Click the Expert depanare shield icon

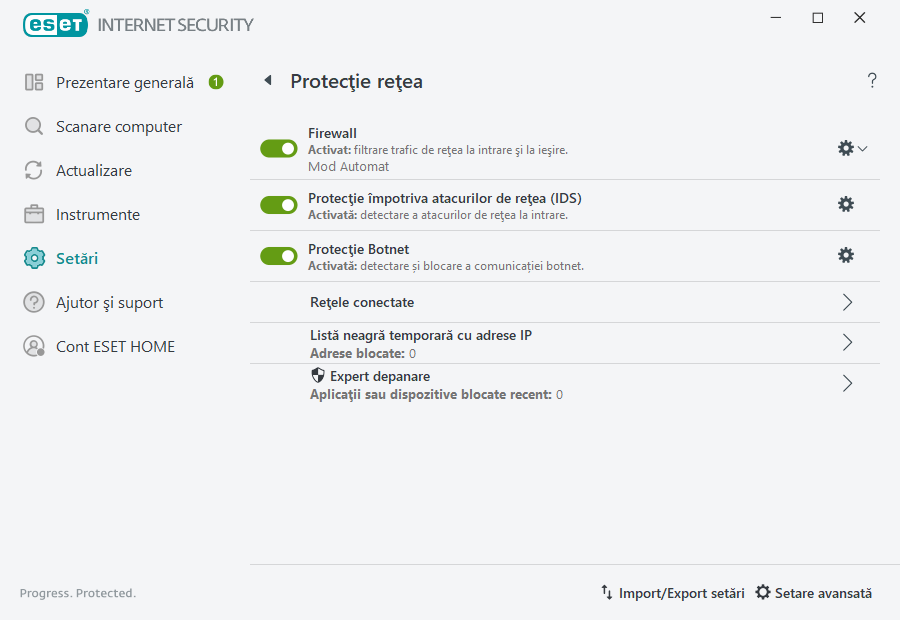click(318, 375)
